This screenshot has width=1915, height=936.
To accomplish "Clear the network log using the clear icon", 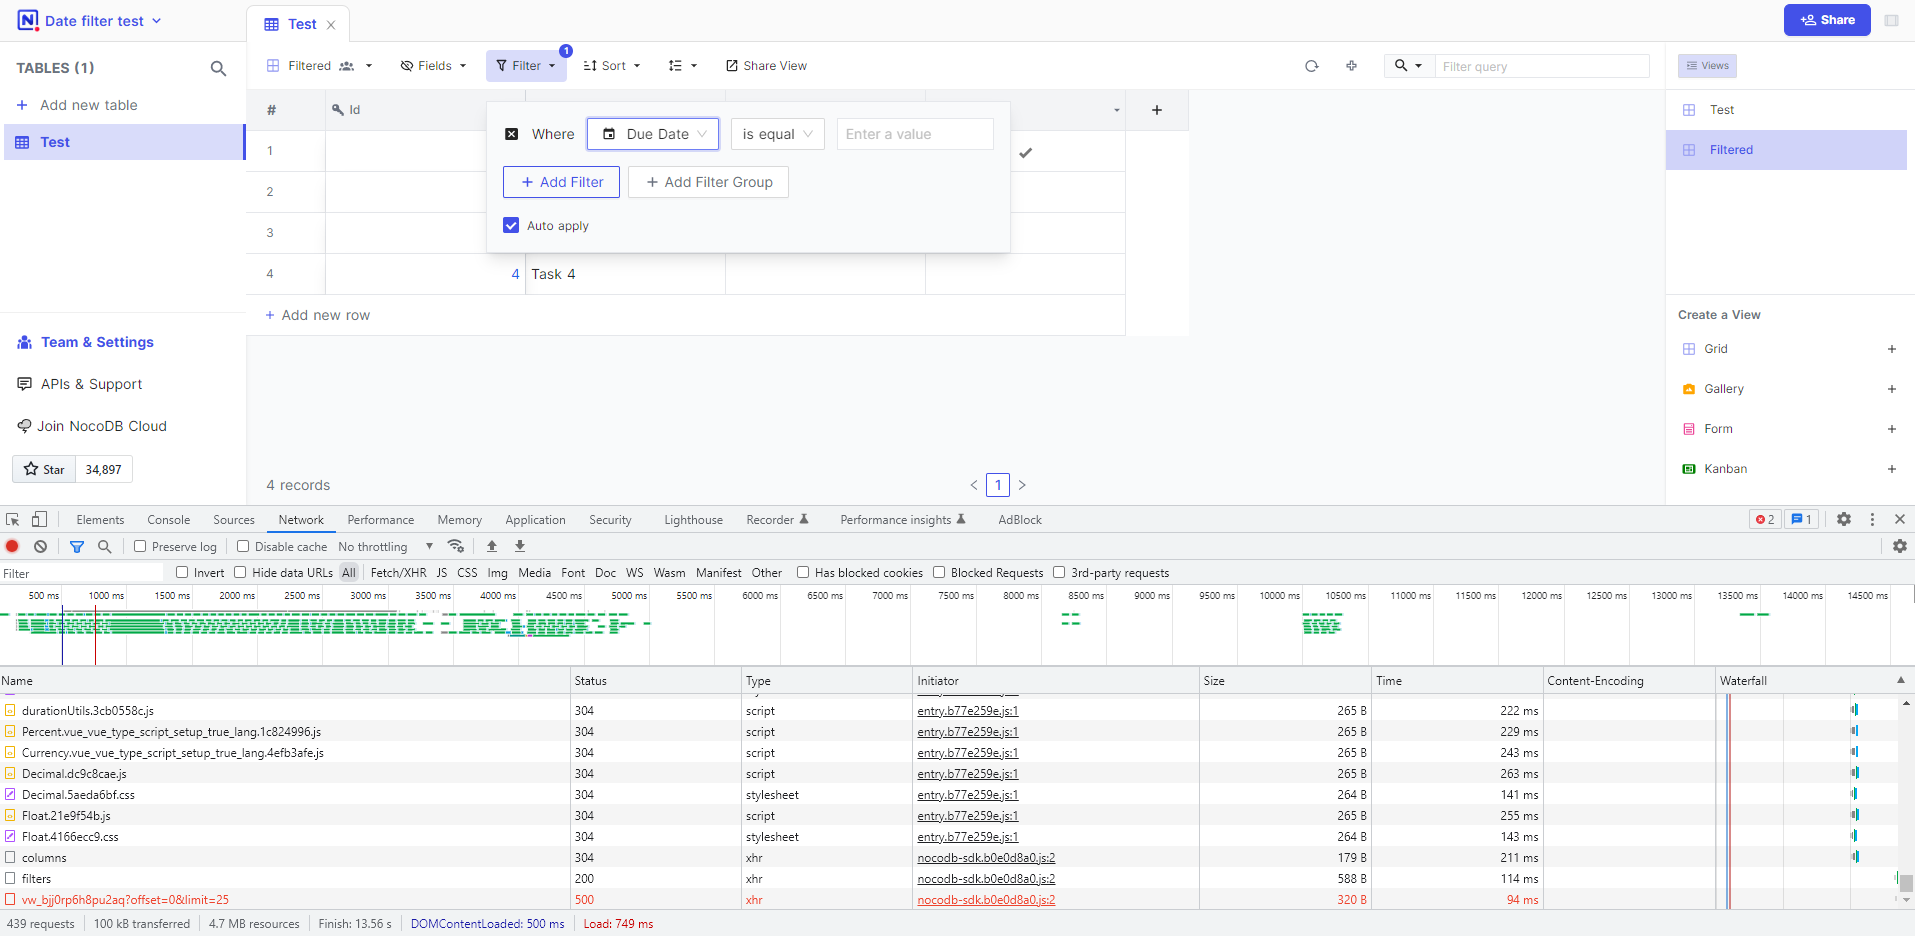I will click(x=40, y=546).
